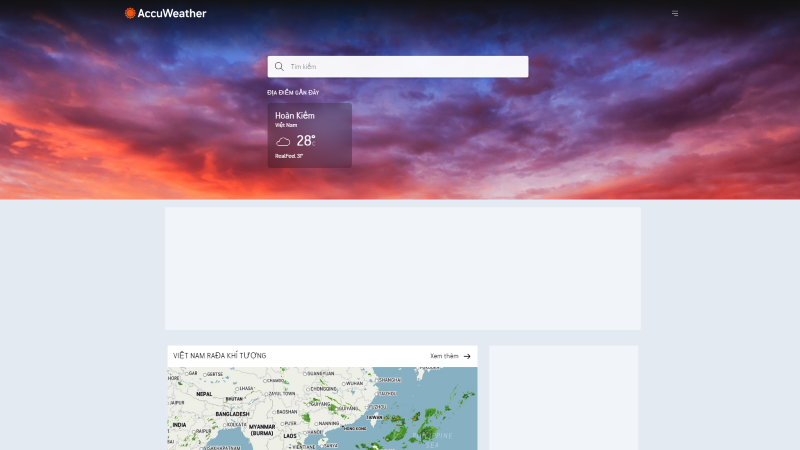Open the hamburger menu in the header
Screen dimensions: 800x450
[x=675, y=13]
